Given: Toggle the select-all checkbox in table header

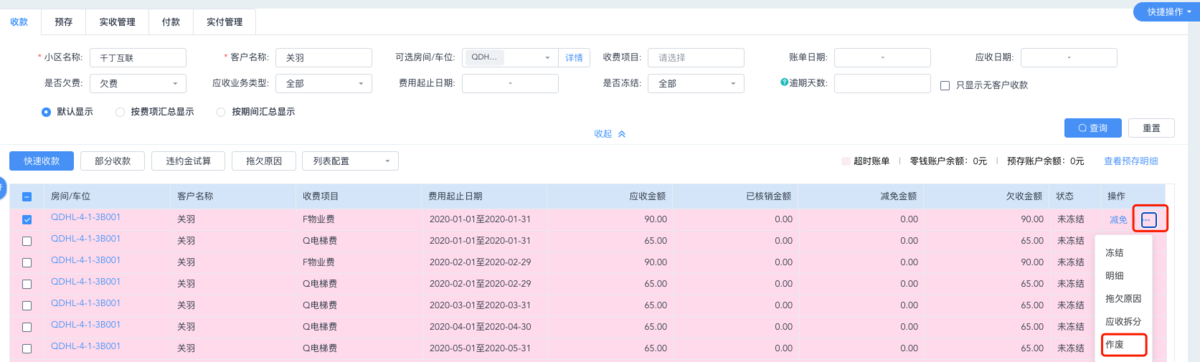Looking at the screenshot, I should (x=27, y=196).
